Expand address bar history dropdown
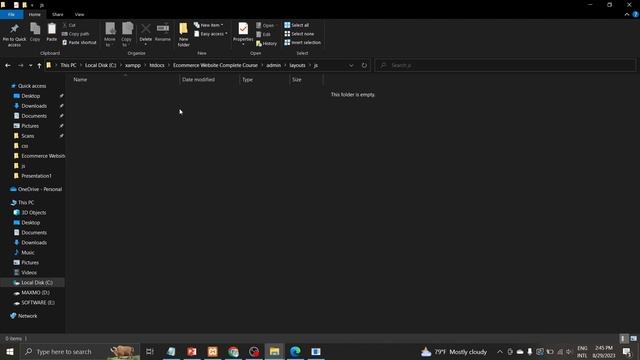The image size is (640, 360). [x=351, y=65]
